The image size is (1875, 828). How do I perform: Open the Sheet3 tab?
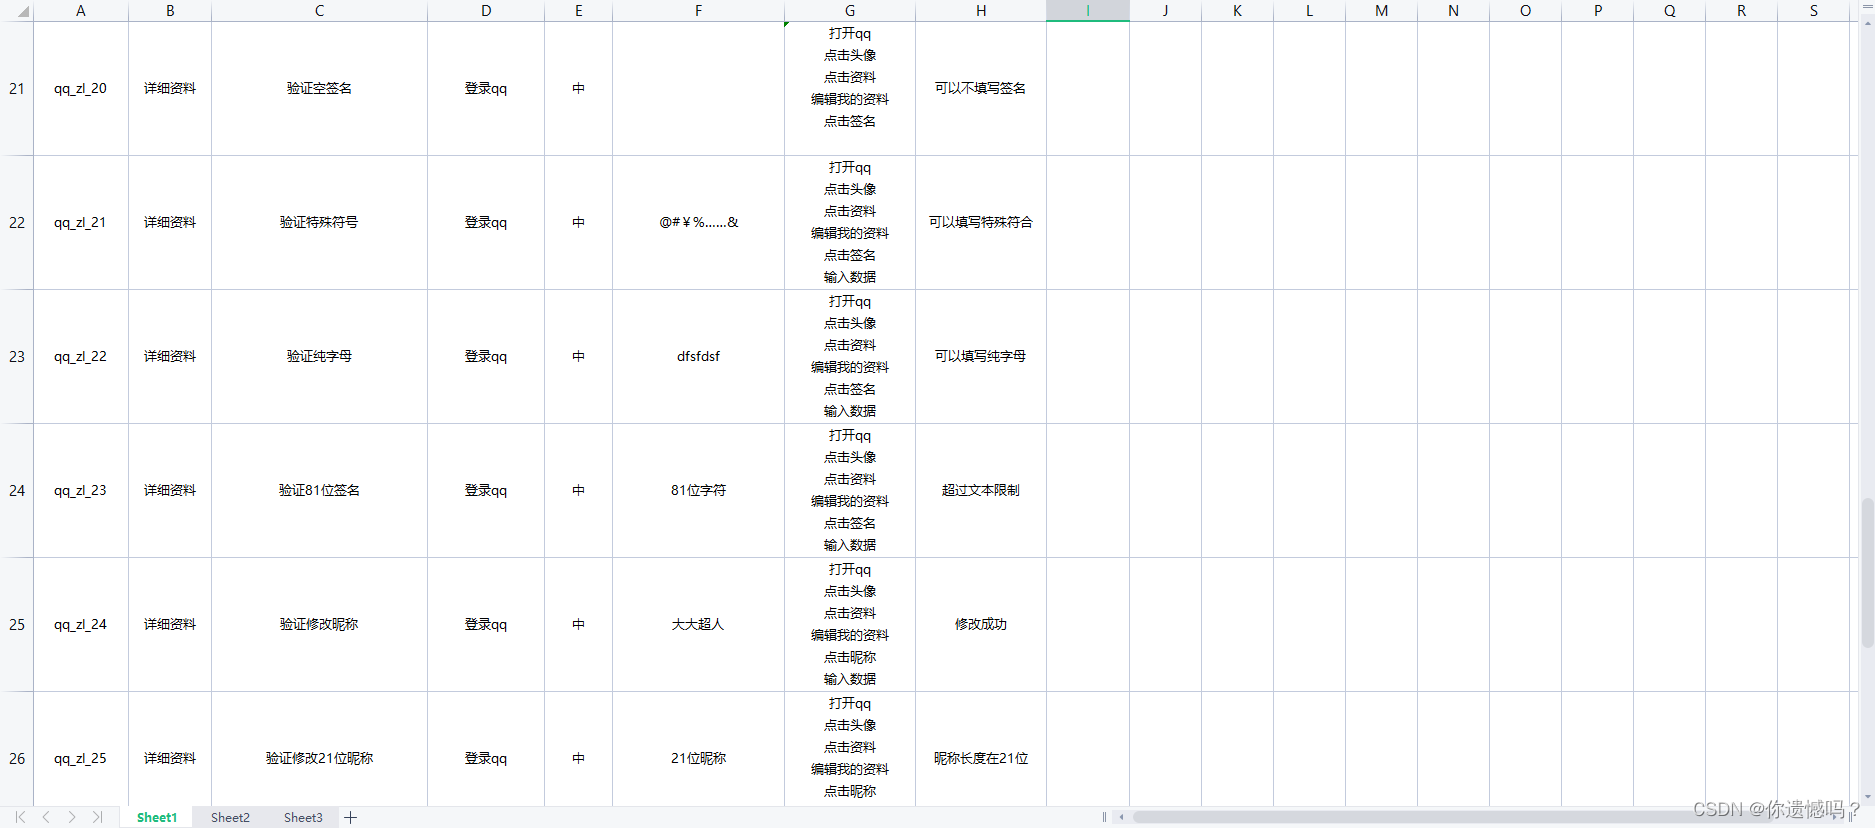[x=303, y=817]
